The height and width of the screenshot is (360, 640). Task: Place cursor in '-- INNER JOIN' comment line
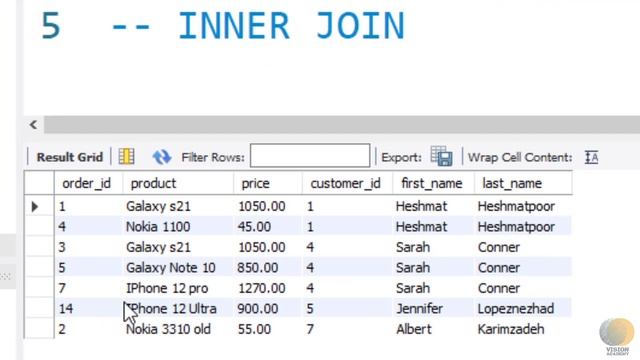coord(258,26)
